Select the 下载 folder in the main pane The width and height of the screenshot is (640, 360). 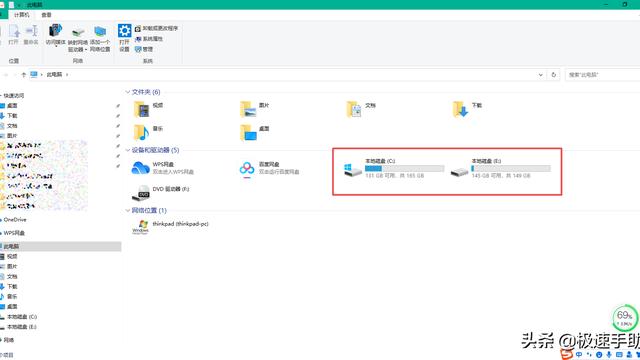click(x=467, y=109)
